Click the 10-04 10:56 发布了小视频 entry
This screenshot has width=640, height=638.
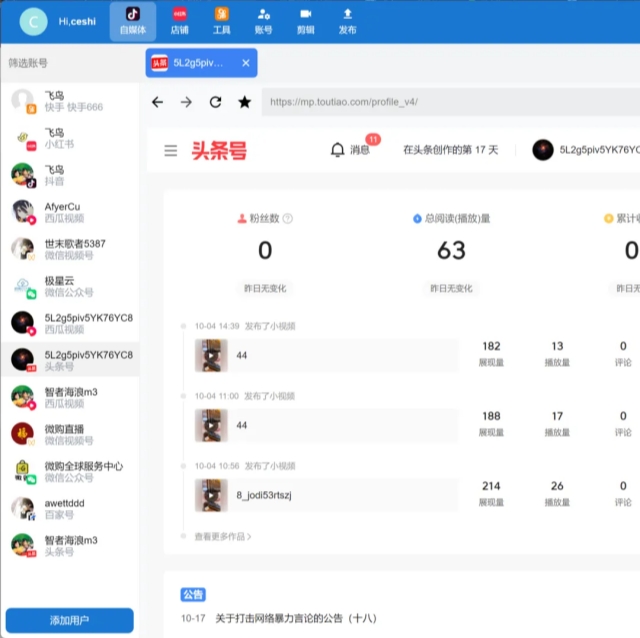tap(245, 466)
